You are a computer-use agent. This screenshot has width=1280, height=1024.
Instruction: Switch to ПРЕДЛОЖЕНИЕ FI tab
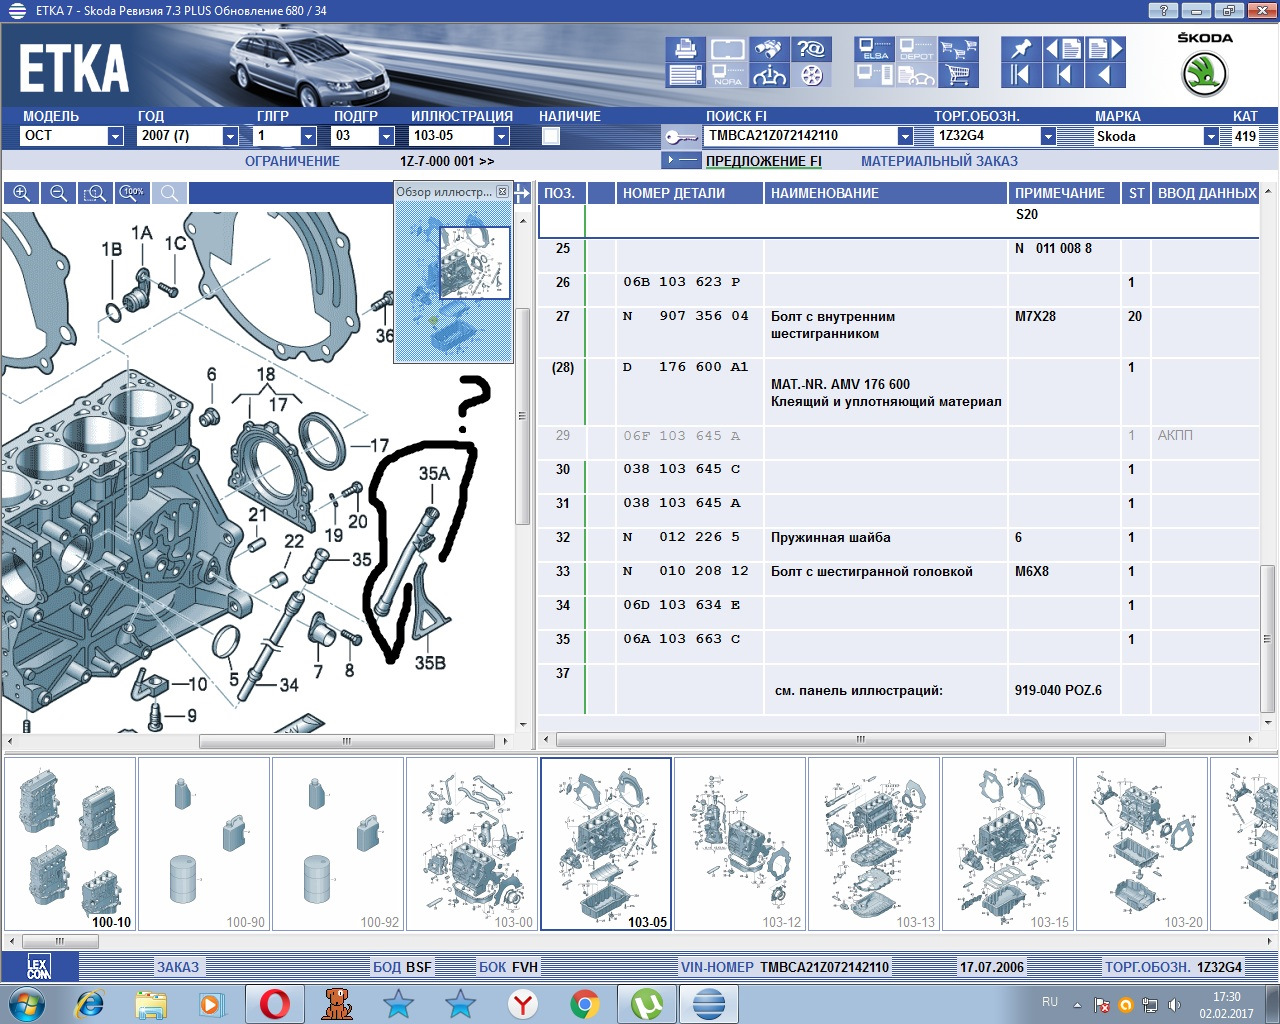pos(764,161)
